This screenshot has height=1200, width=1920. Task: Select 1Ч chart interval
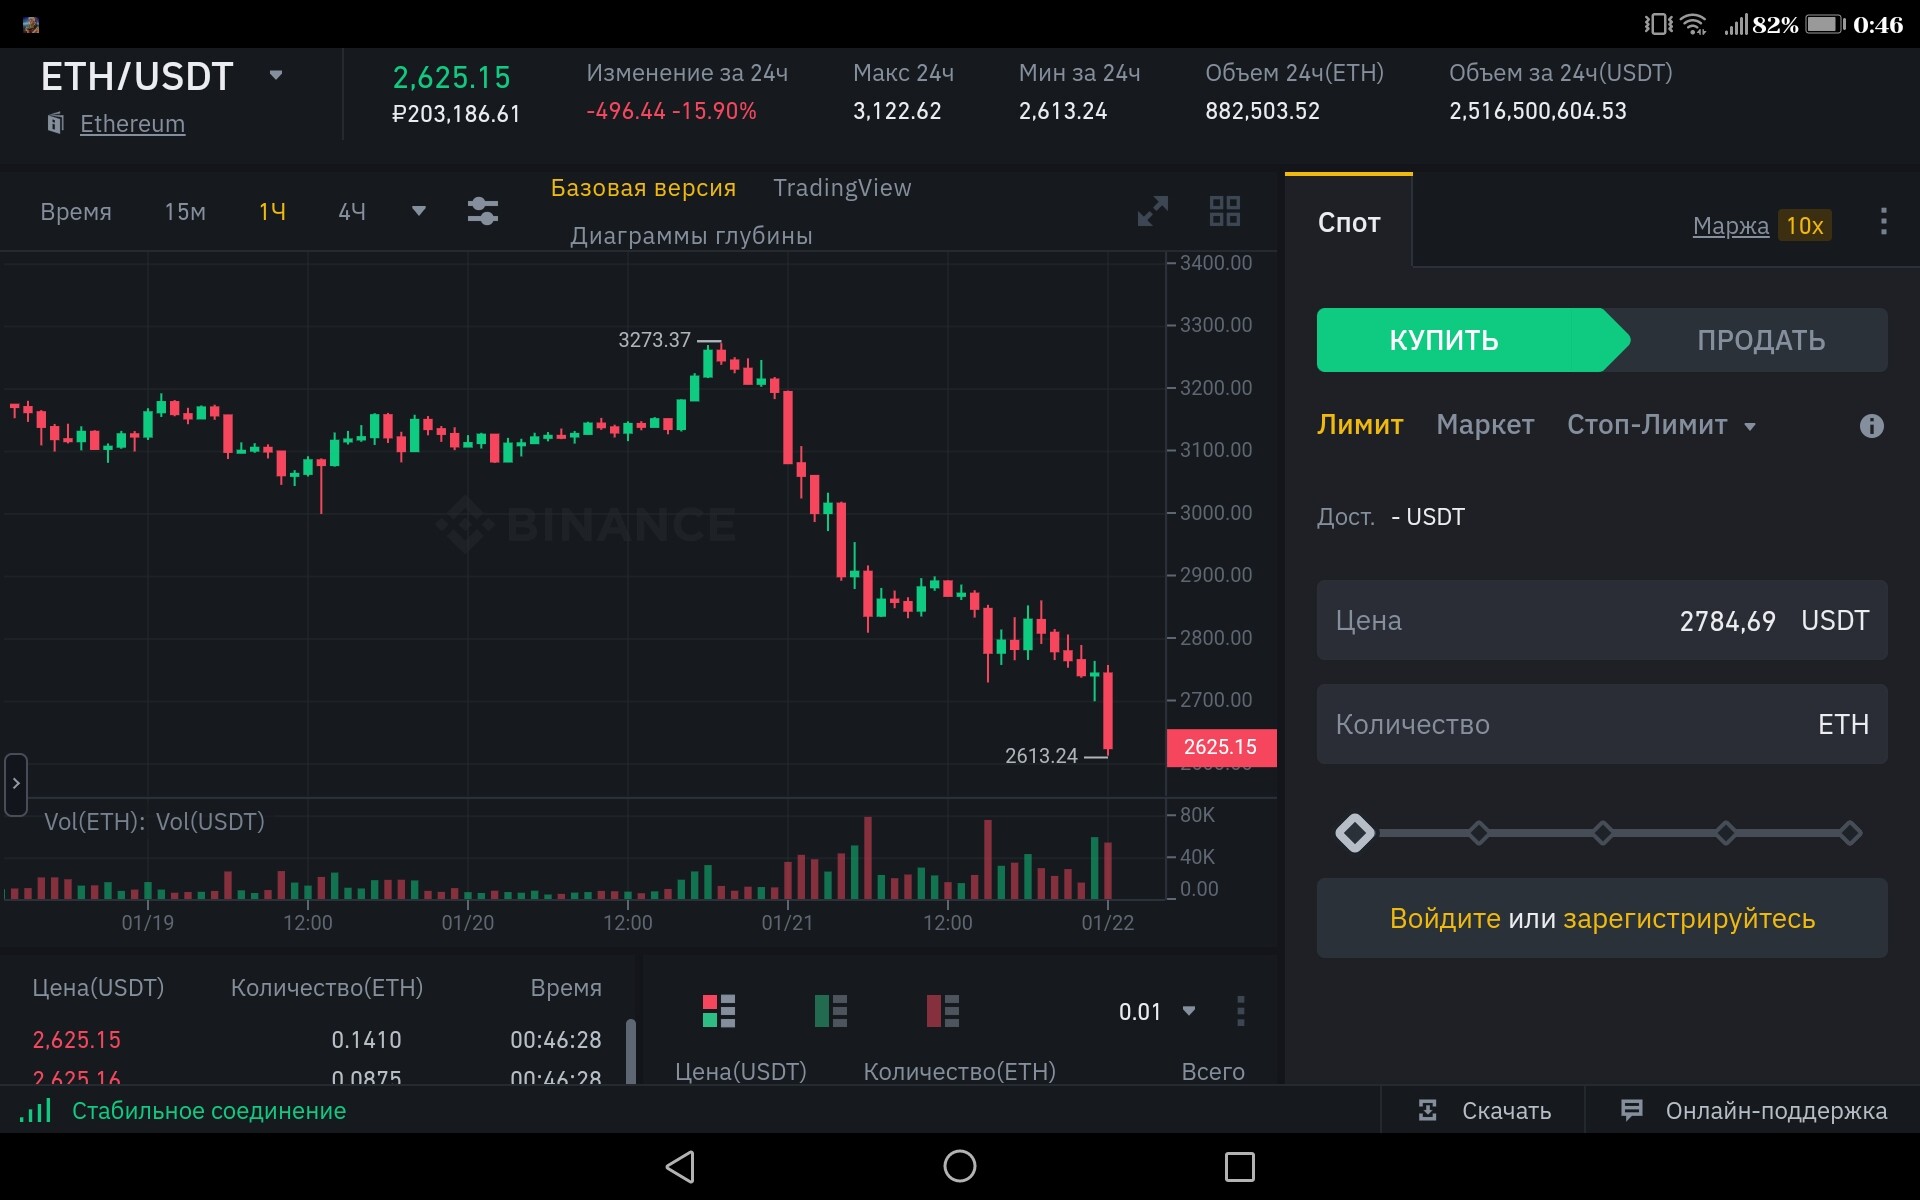272,212
